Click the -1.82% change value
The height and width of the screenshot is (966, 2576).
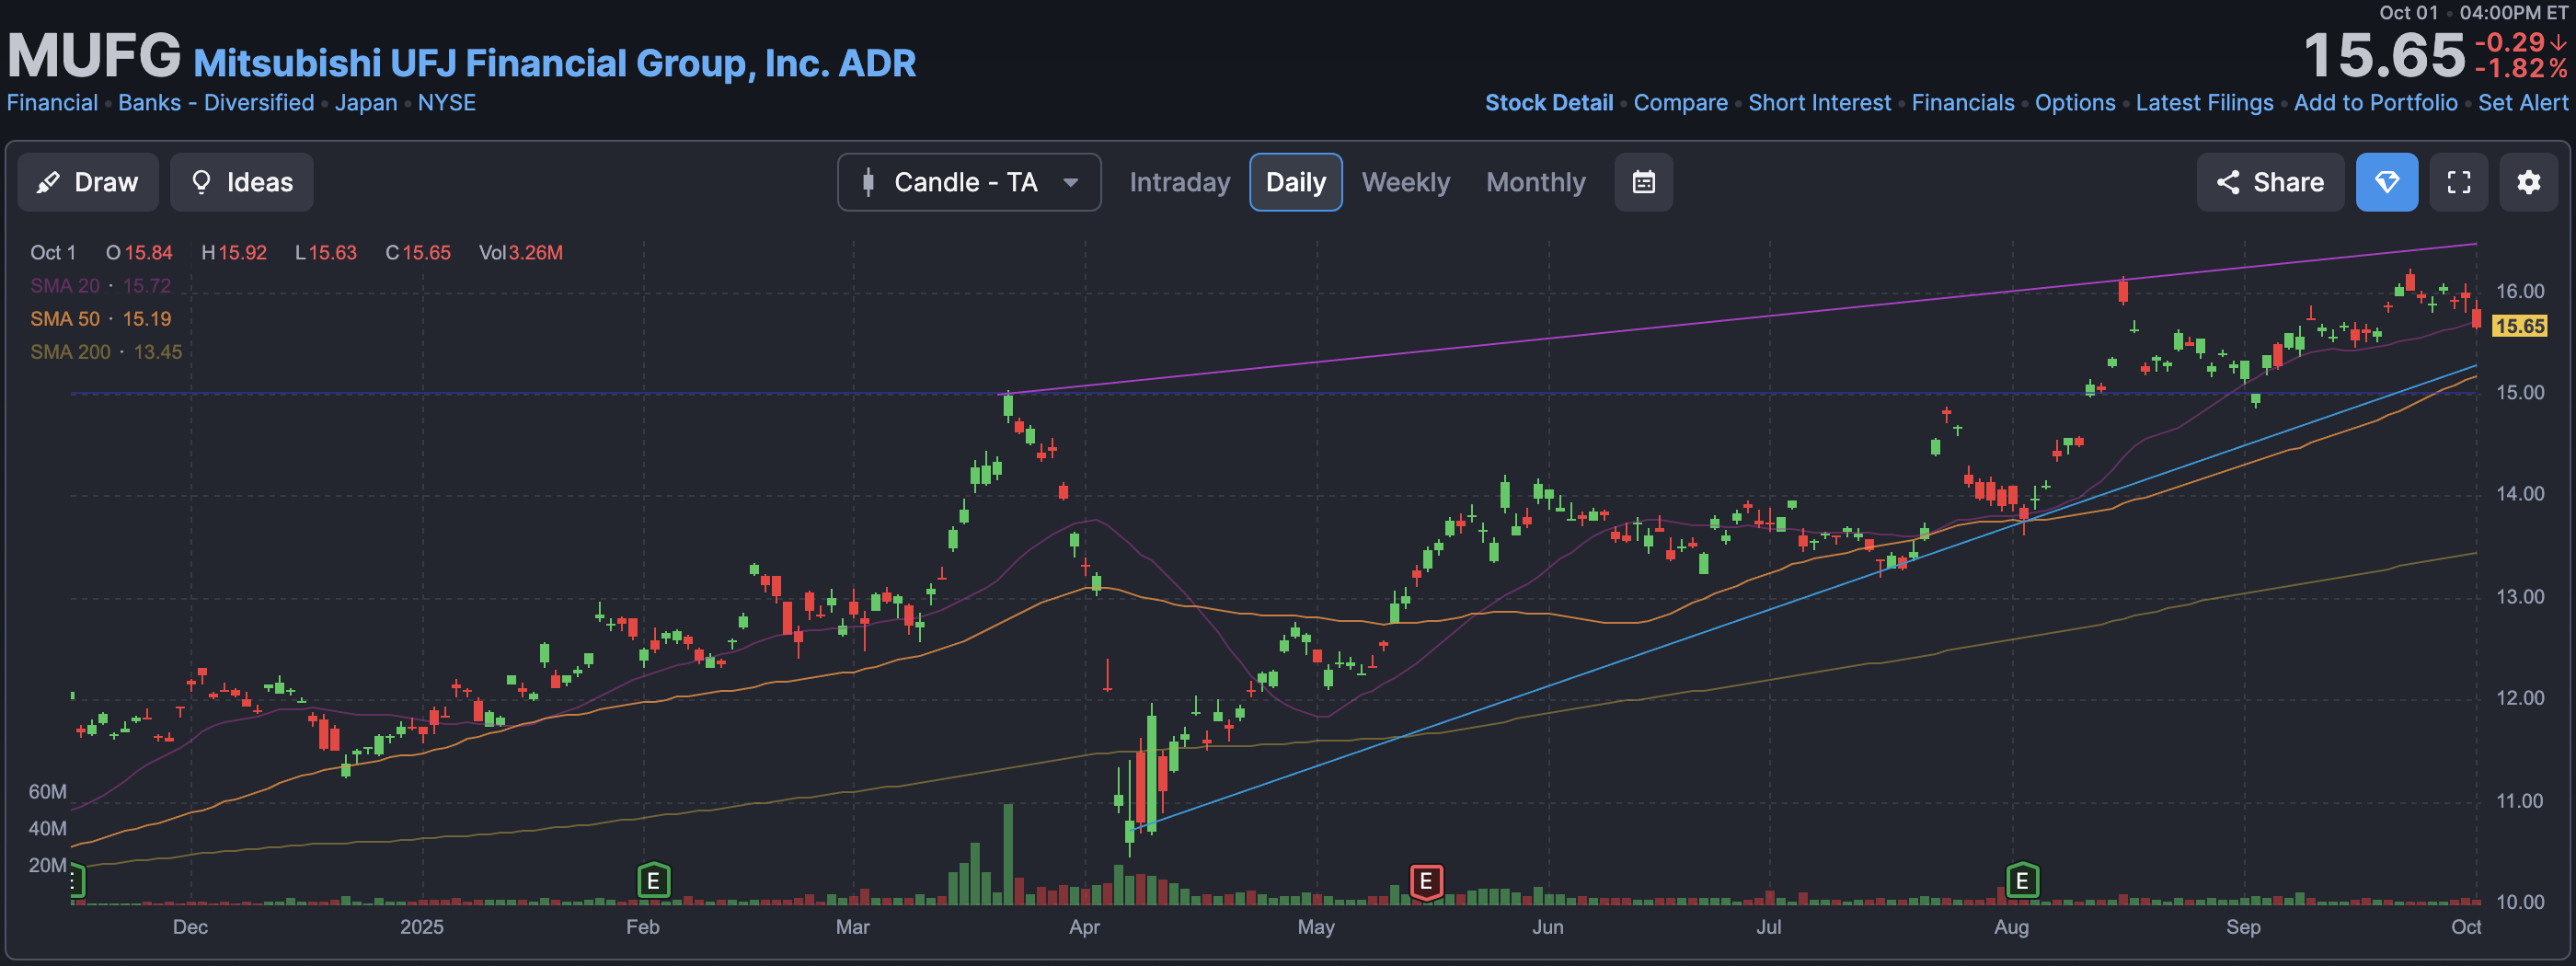pos(2520,69)
